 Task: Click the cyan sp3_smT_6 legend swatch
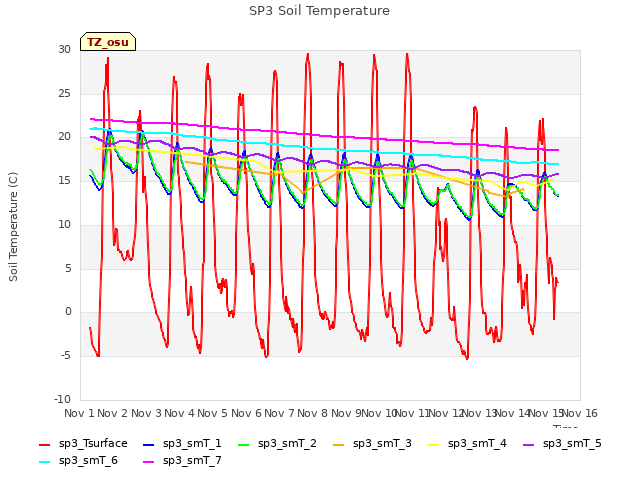(x=44, y=462)
